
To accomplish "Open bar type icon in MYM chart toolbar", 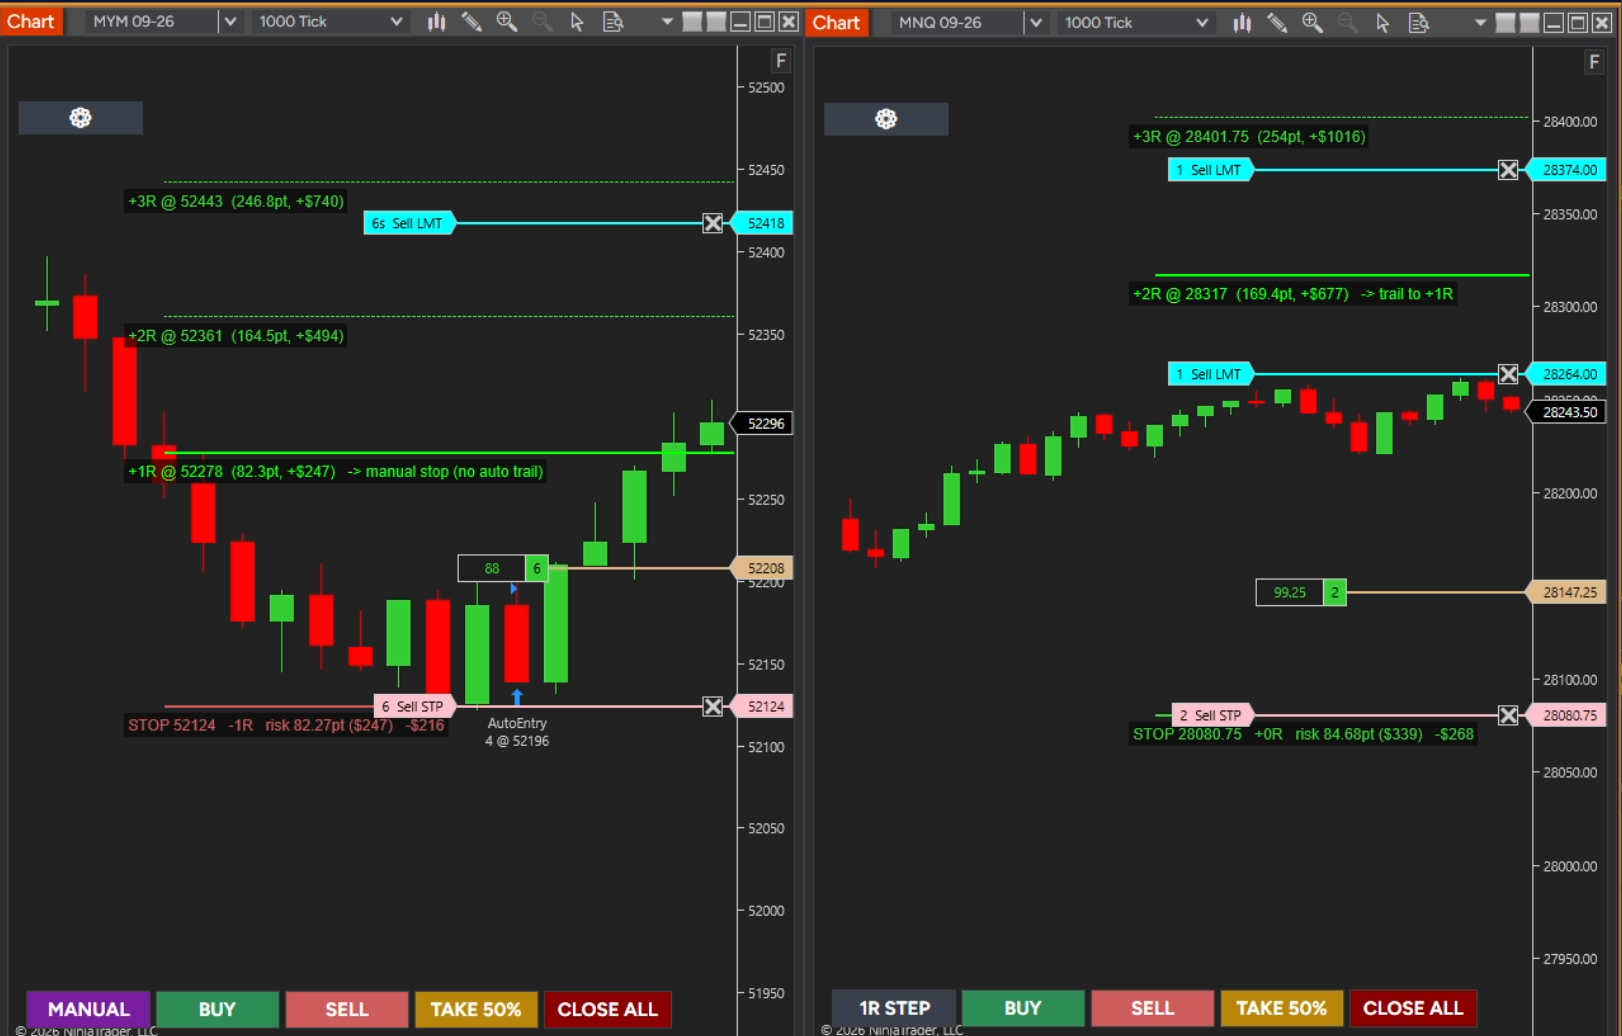I will [x=437, y=21].
